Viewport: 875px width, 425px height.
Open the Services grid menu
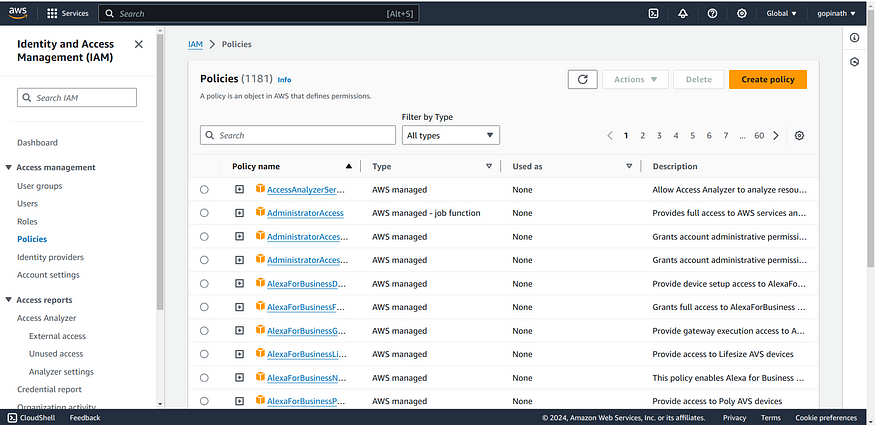[x=68, y=13]
